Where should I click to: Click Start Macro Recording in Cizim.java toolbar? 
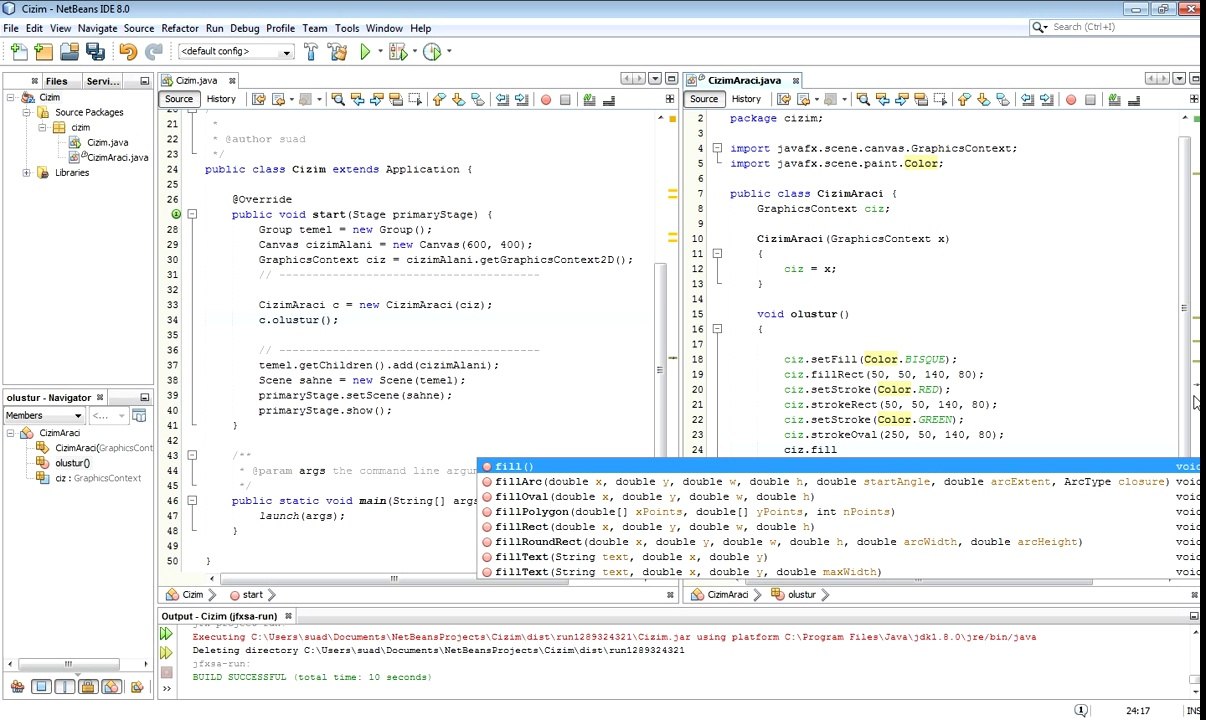(x=546, y=99)
